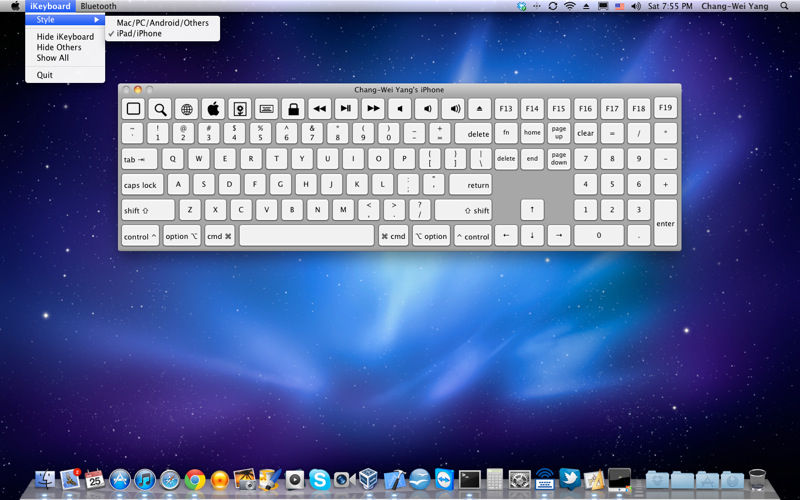
Task: Open the iKeyboard menu in the menu bar
Action: coord(50,6)
